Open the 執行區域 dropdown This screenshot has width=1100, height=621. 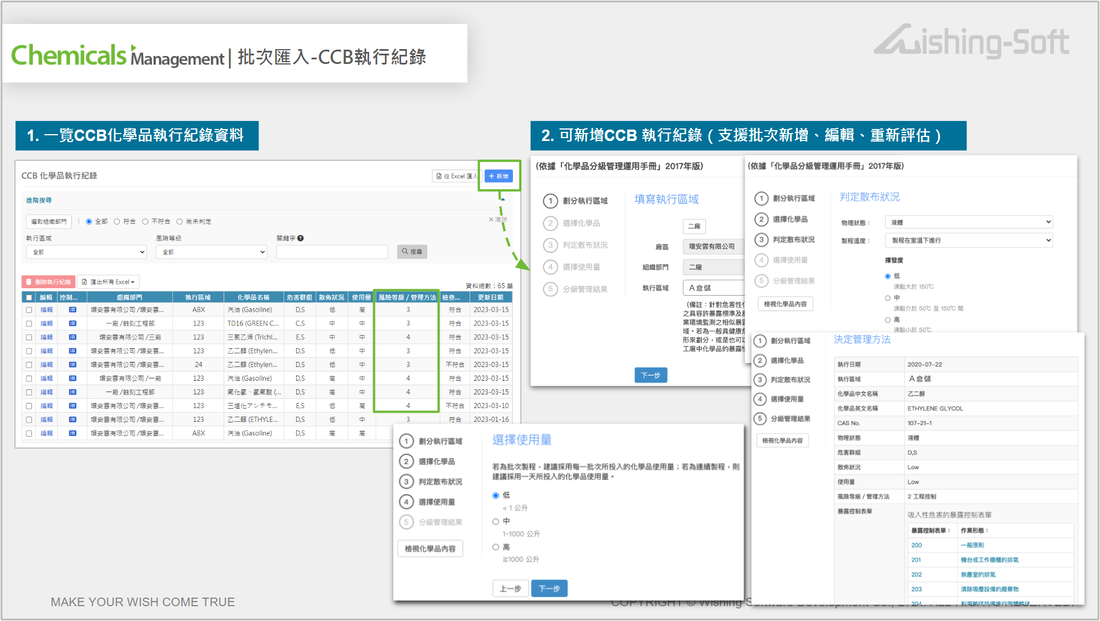tap(86, 252)
